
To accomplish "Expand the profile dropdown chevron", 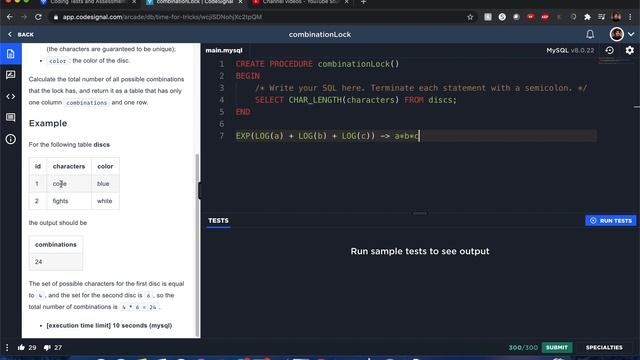I will [x=631, y=34].
